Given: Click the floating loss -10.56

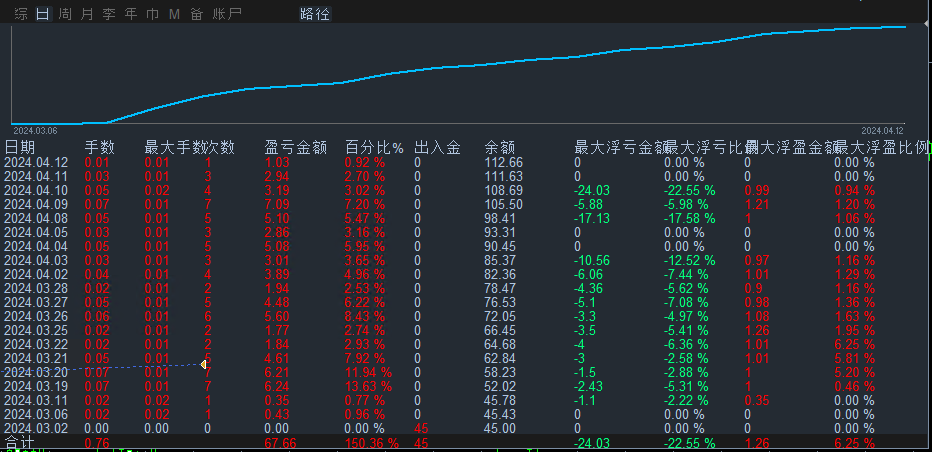Looking at the screenshot, I should pos(591,260).
